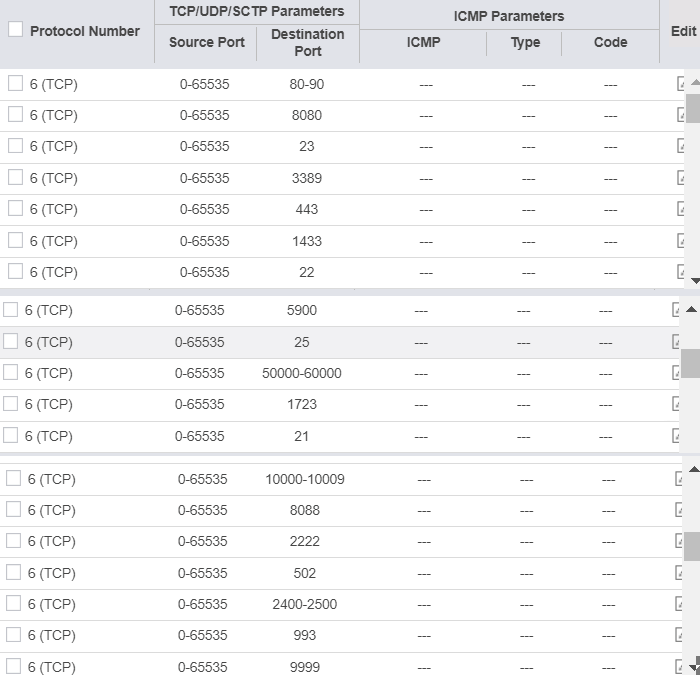700x686 pixels.
Task: Select the checkbox for port 23 rule
Action: [15, 146]
